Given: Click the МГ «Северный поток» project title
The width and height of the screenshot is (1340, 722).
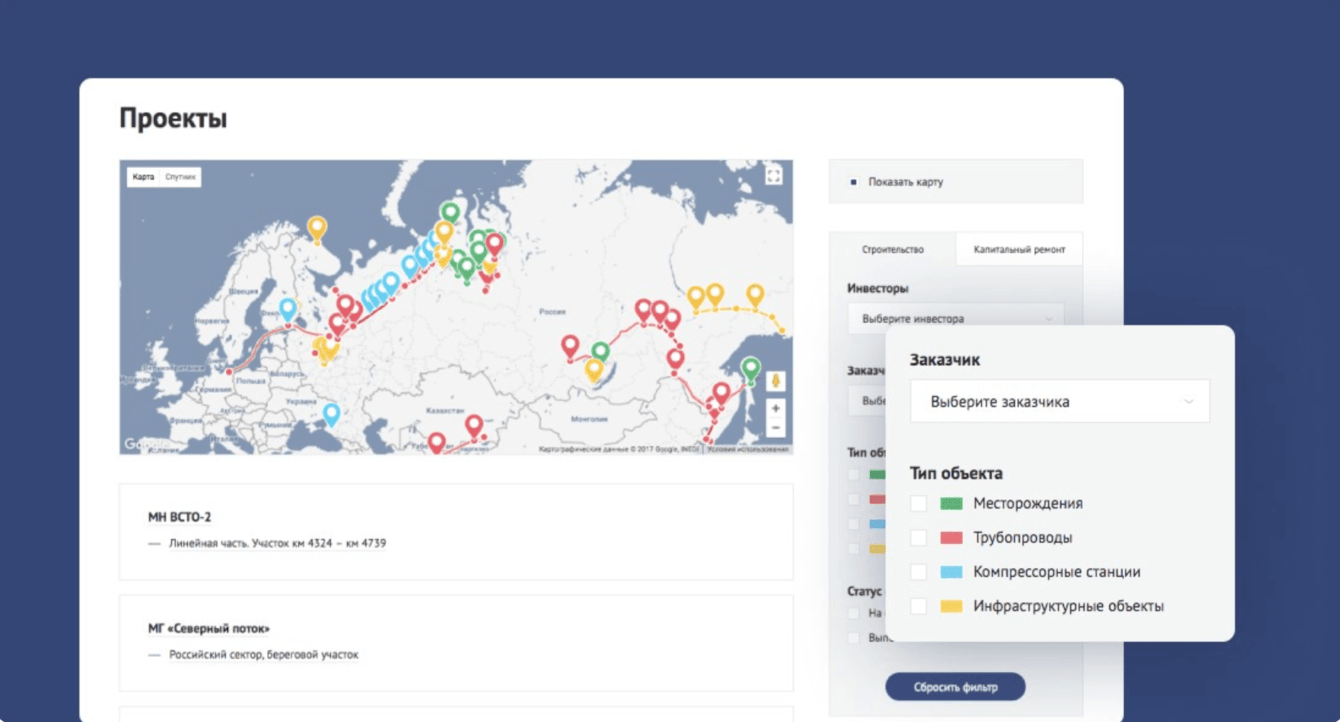Looking at the screenshot, I should 209,629.
